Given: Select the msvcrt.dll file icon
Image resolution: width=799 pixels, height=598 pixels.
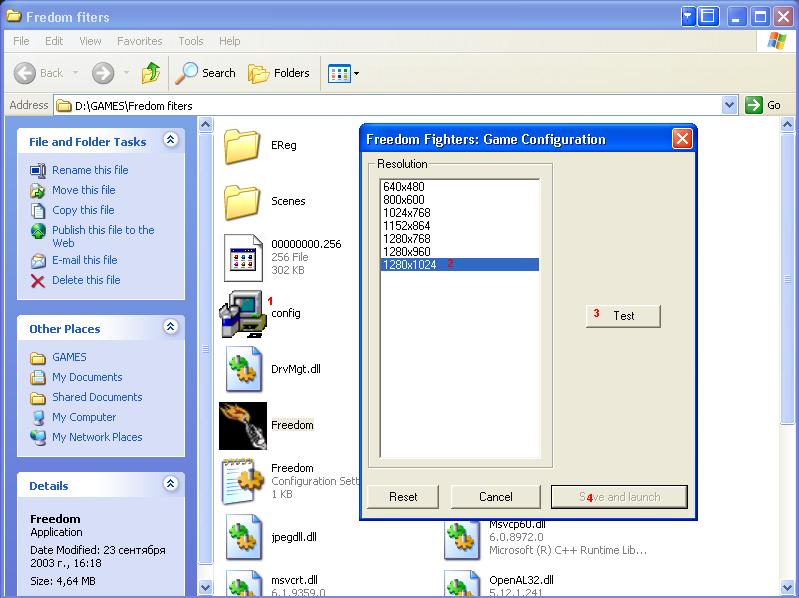Looking at the screenshot, I should point(243,583).
